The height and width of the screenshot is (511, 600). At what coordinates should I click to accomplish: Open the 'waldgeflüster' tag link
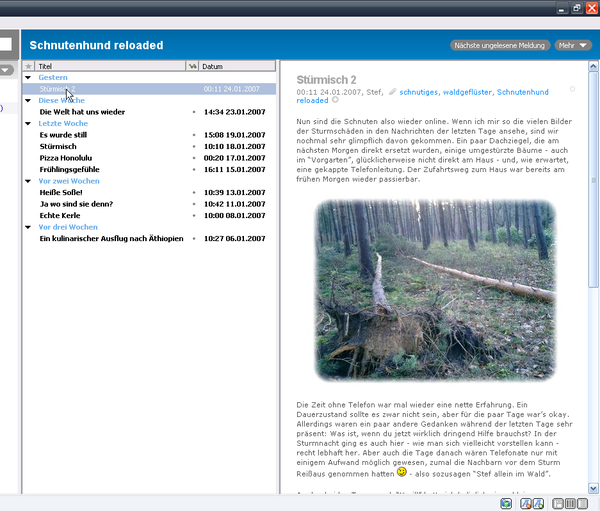click(x=466, y=92)
